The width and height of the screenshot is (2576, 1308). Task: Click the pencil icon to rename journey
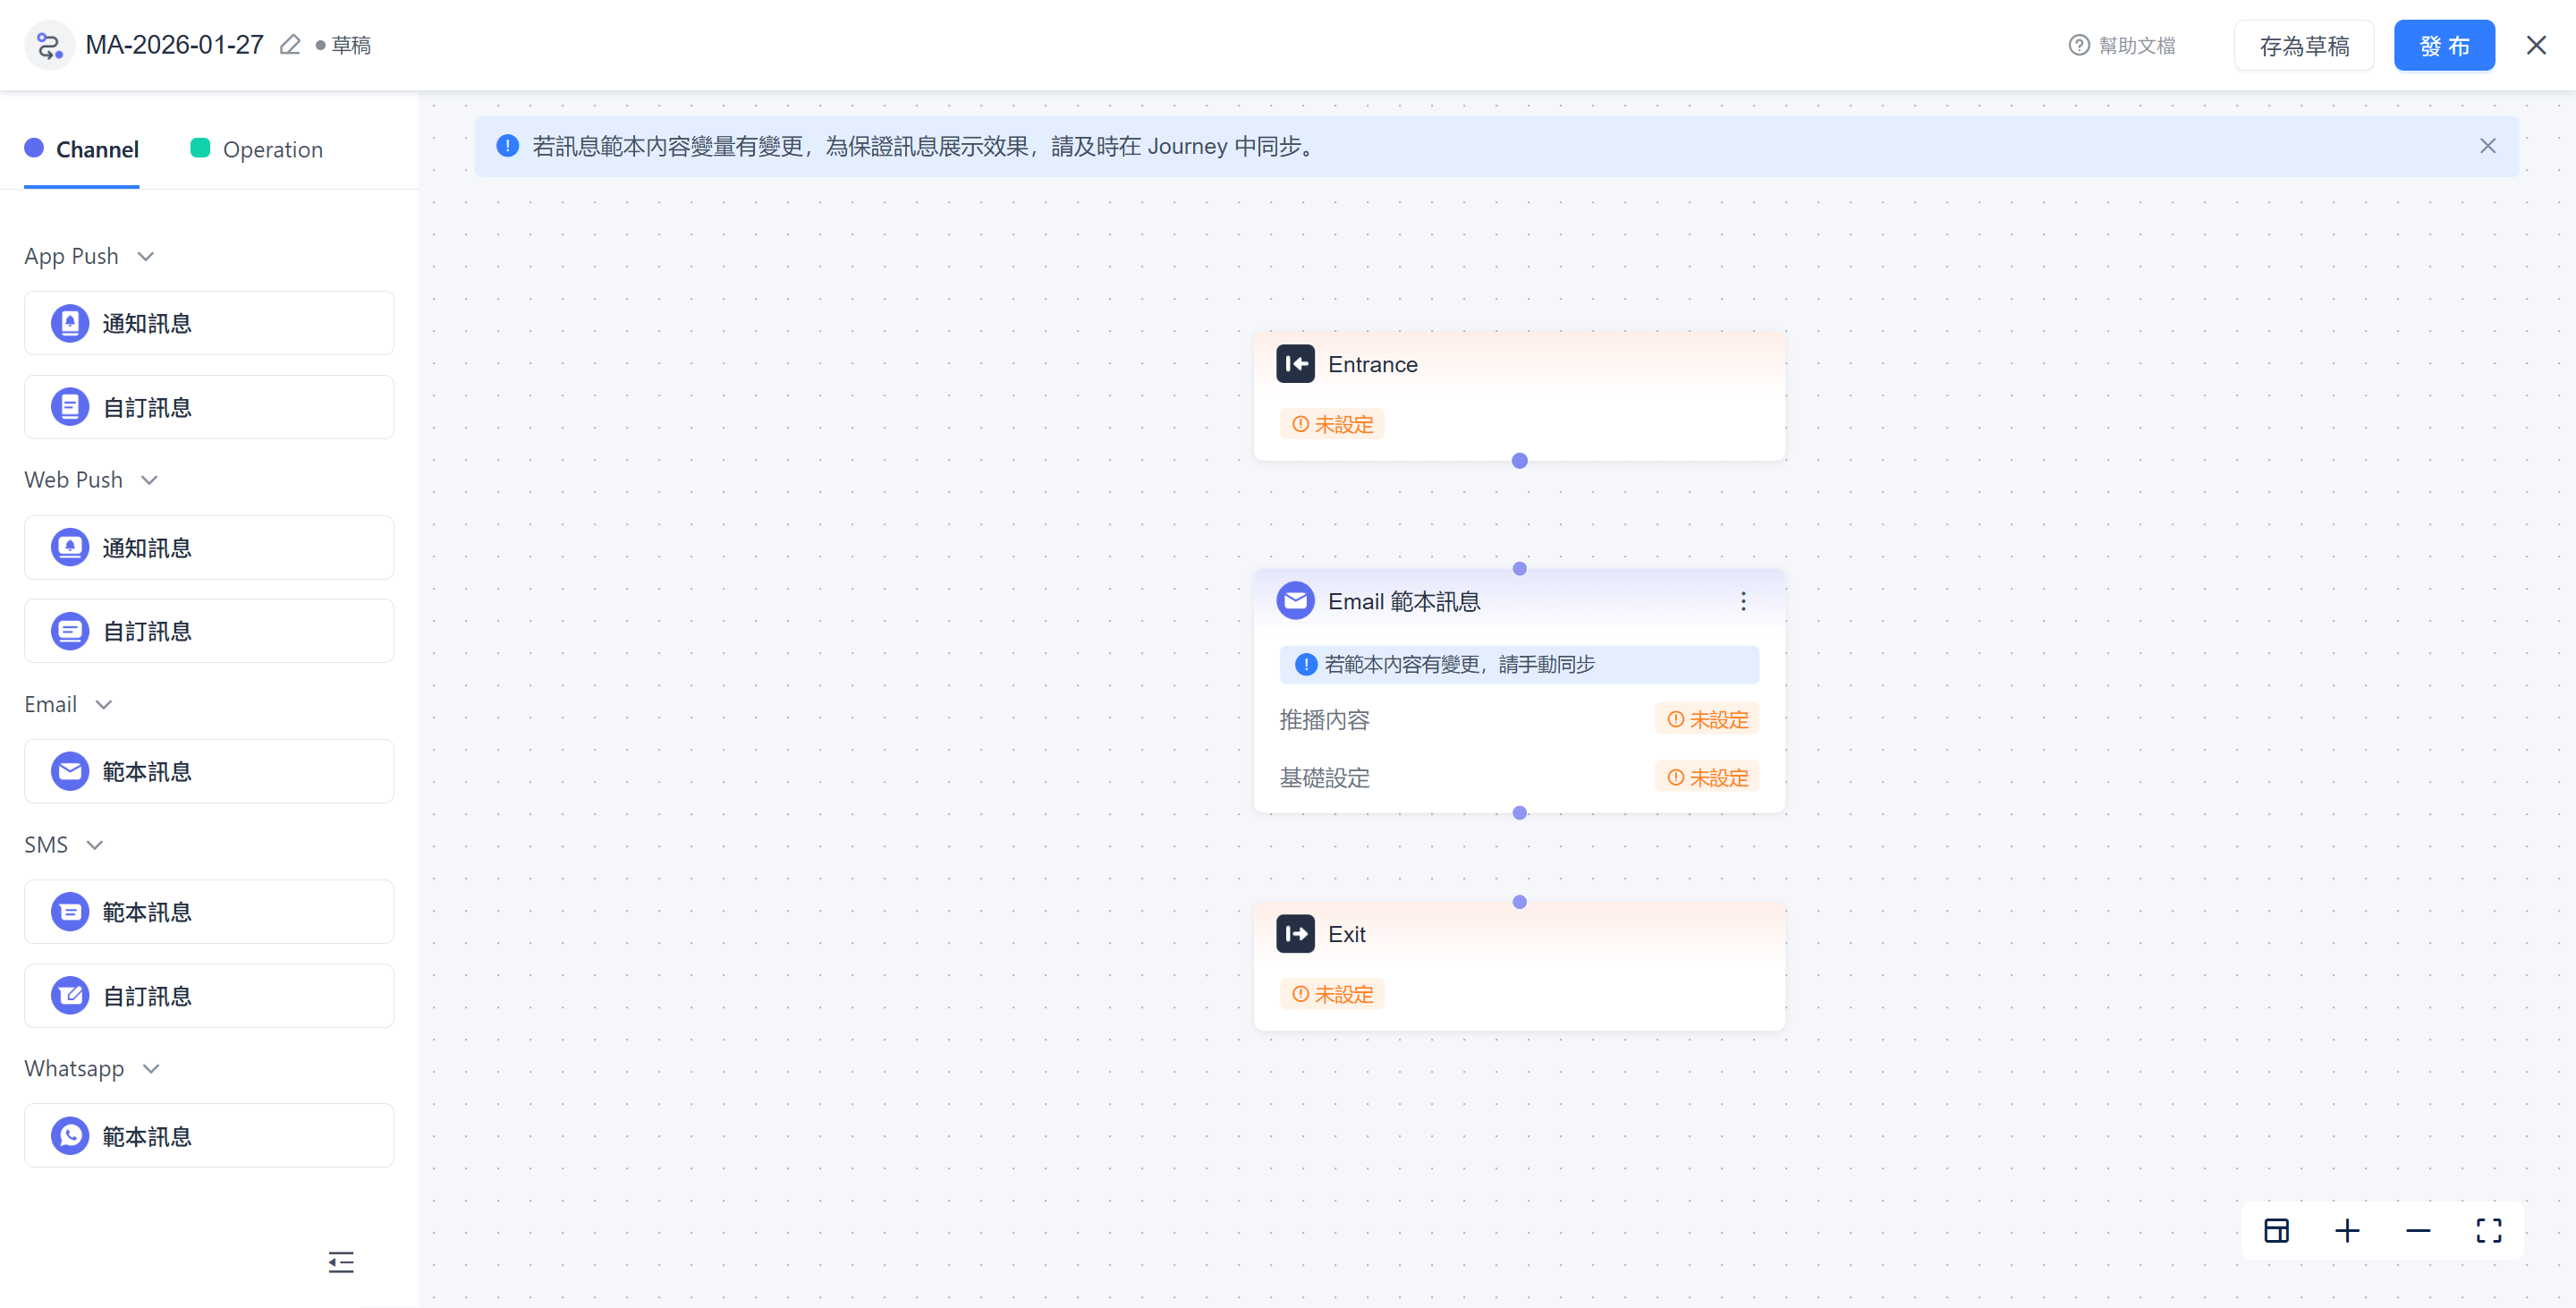click(290, 45)
